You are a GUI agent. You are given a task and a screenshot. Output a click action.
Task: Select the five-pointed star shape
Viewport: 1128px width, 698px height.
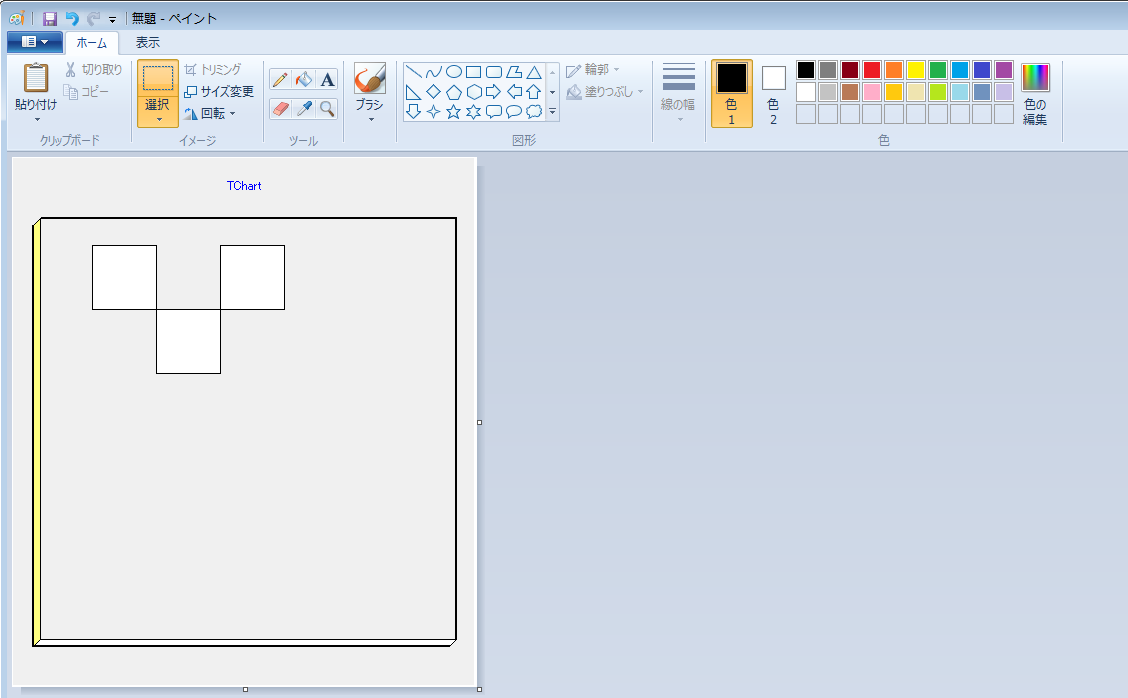(454, 110)
